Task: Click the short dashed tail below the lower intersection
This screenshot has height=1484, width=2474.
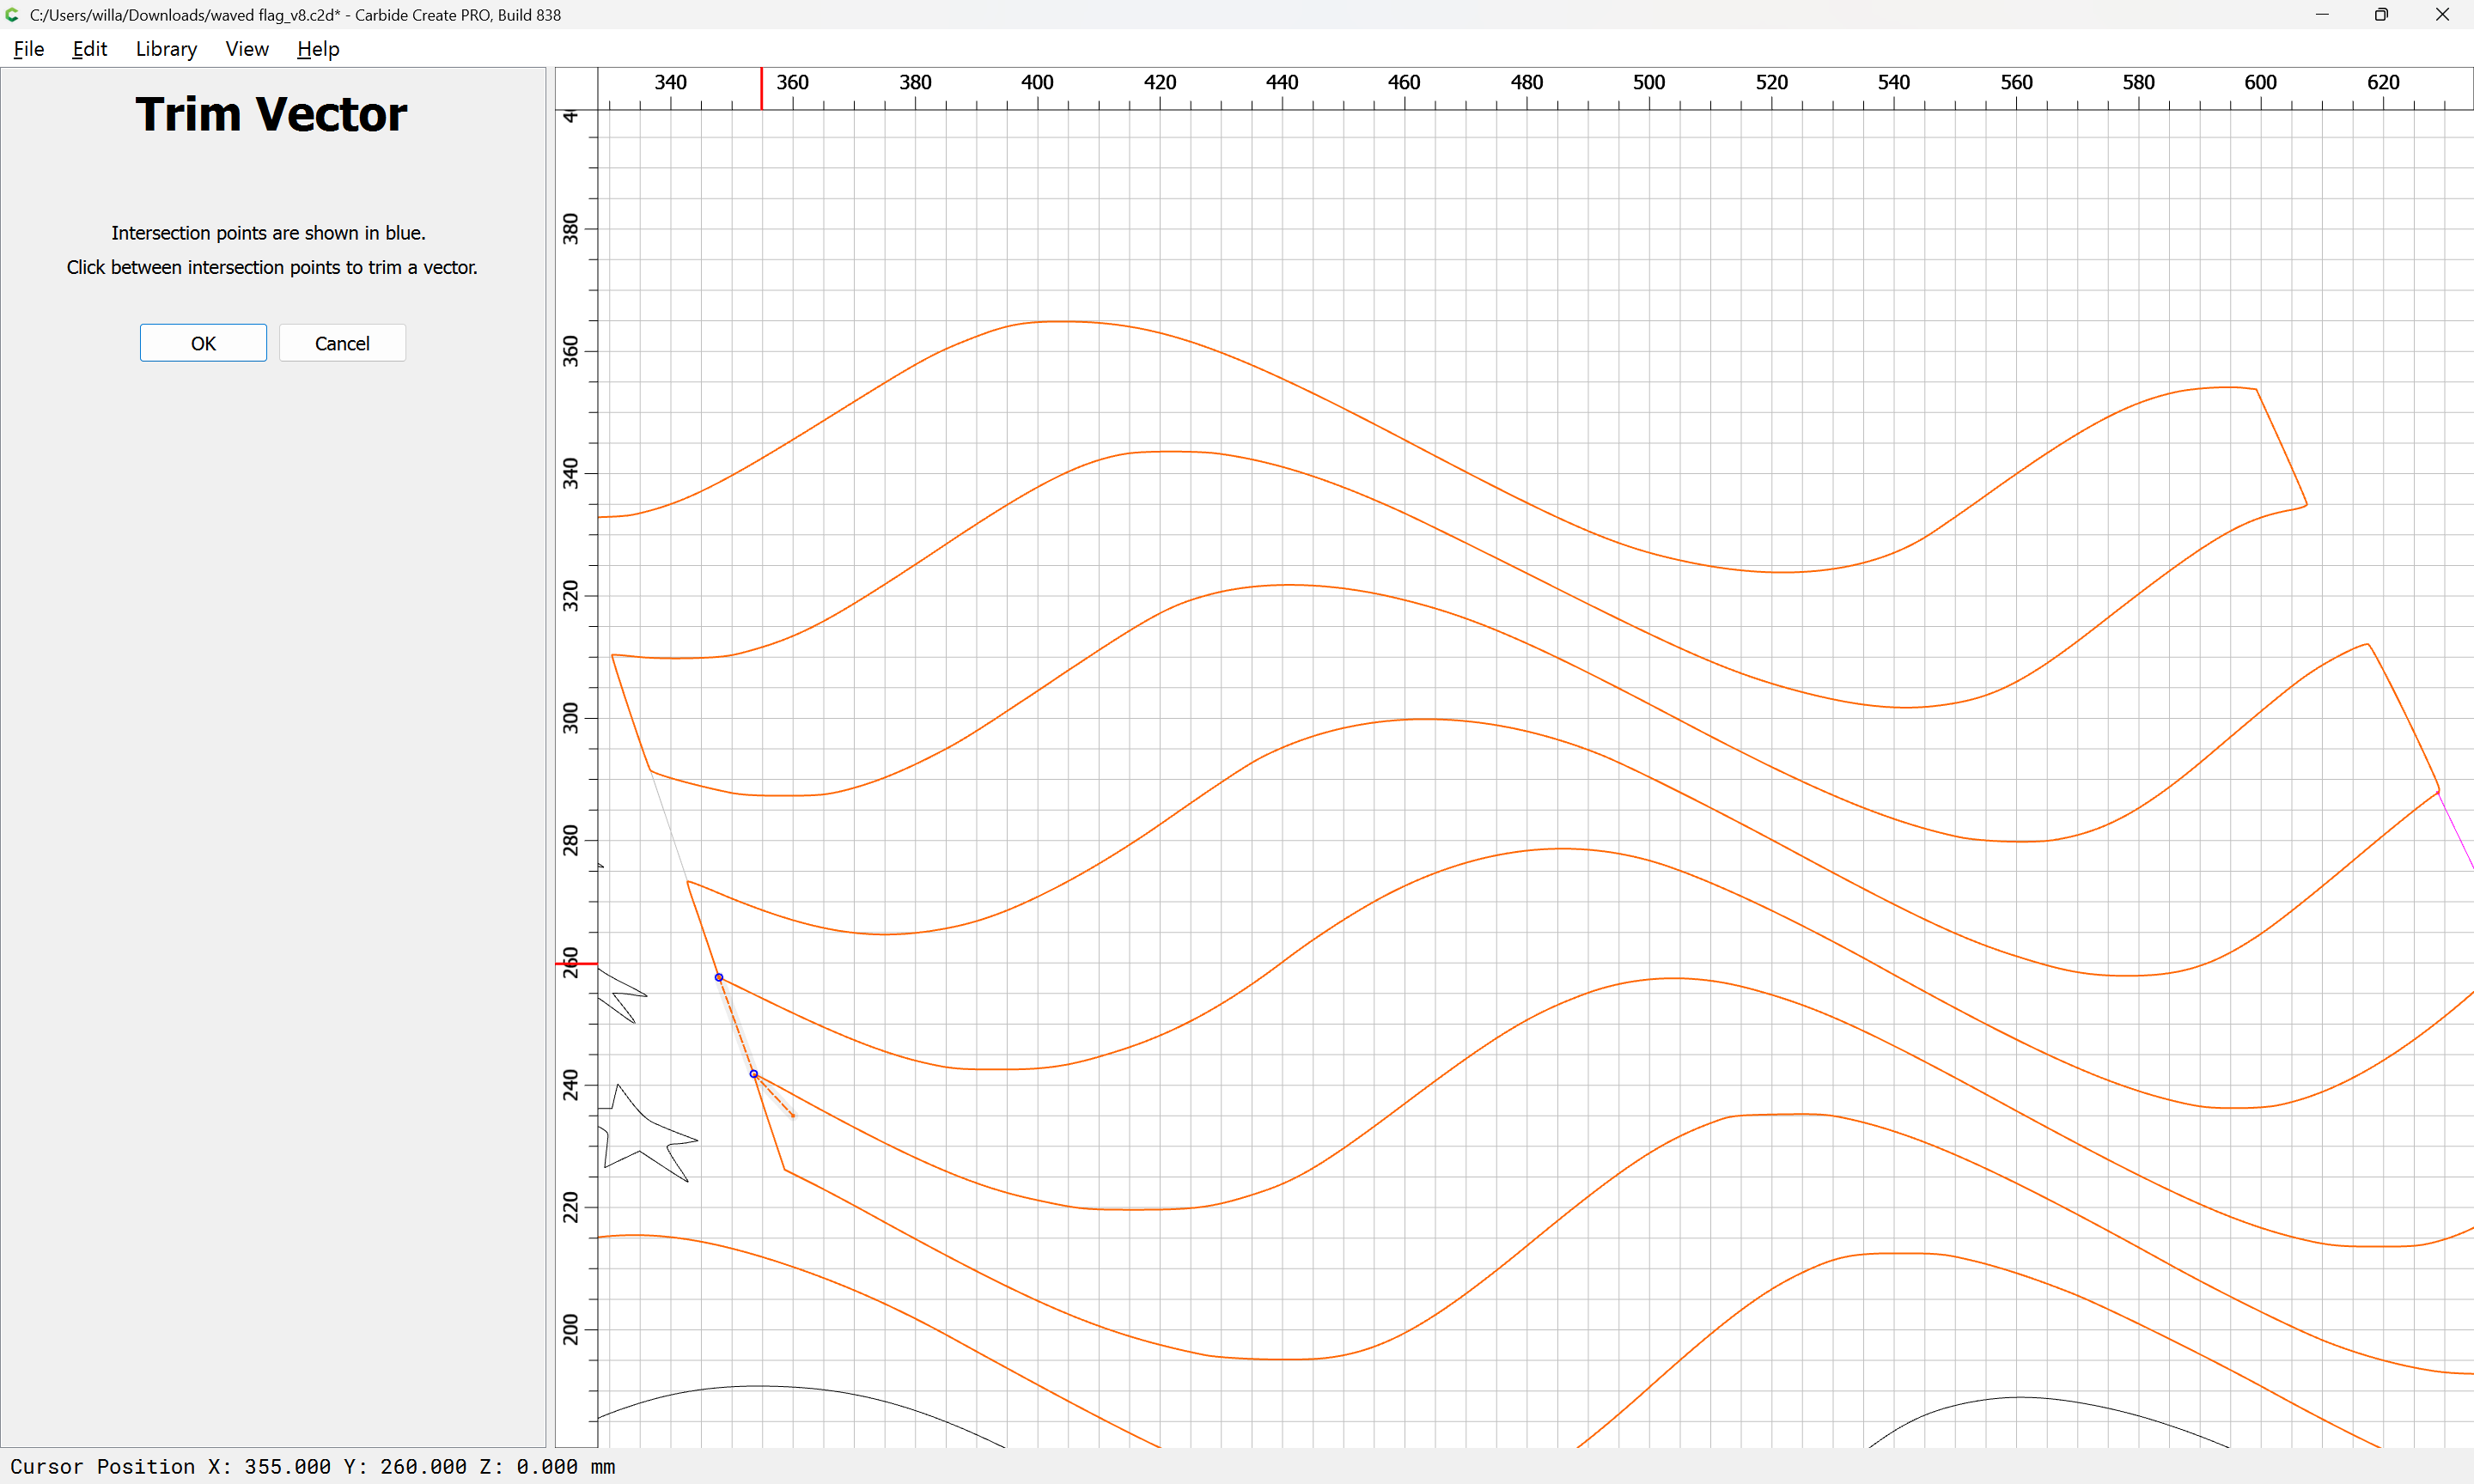Action: point(776,1097)
